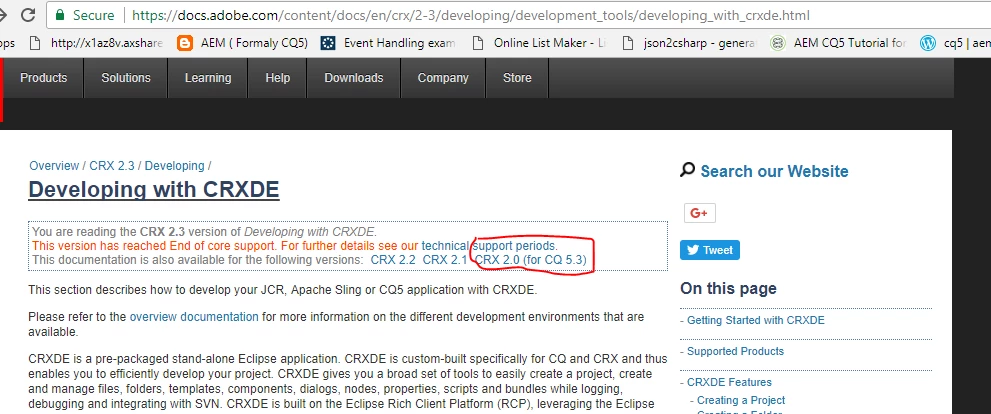Reload the page with the refresh icon

pos(27,14)
